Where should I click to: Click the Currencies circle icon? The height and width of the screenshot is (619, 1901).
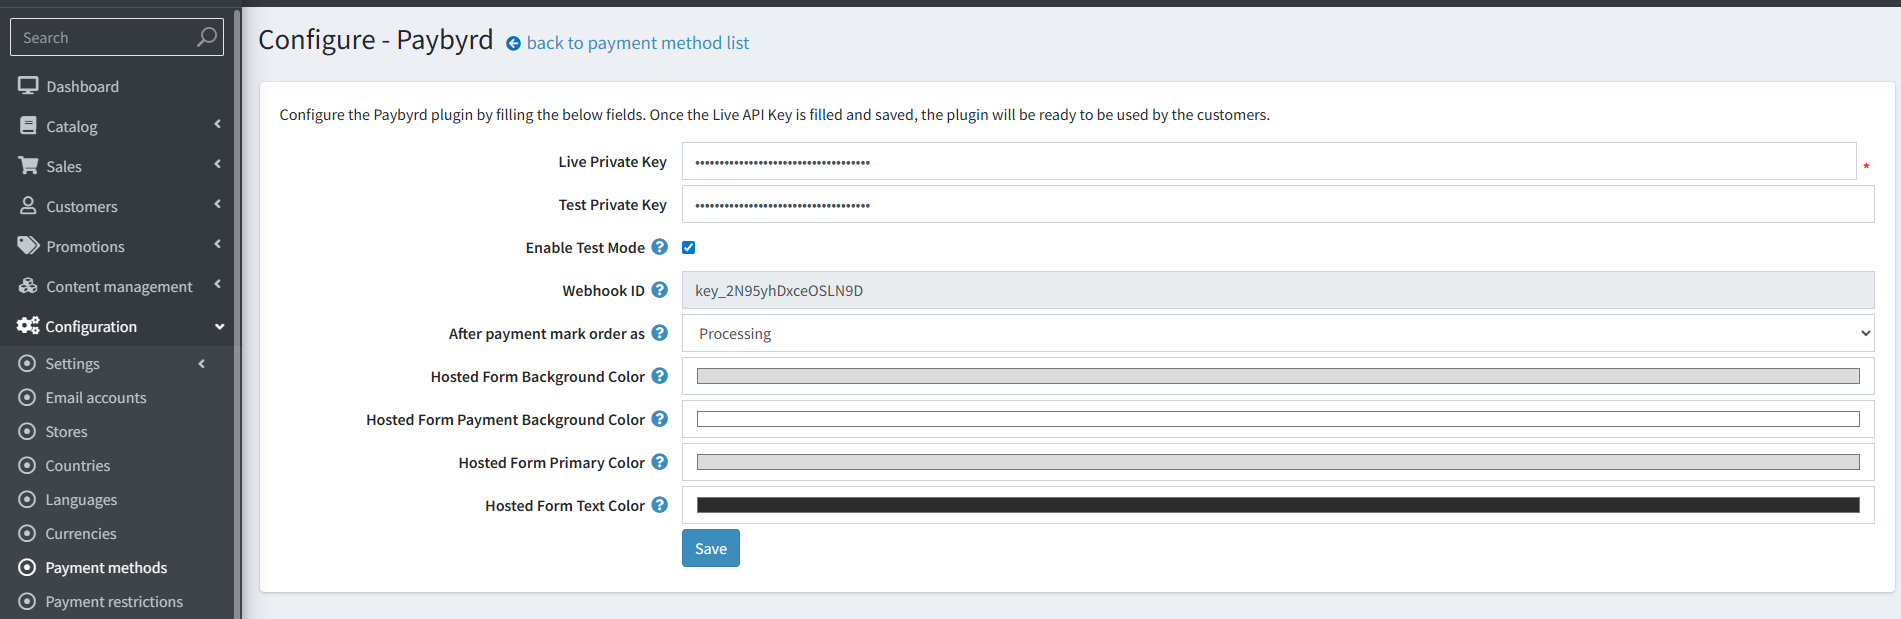pyautogui.click(x=27, y=533)
